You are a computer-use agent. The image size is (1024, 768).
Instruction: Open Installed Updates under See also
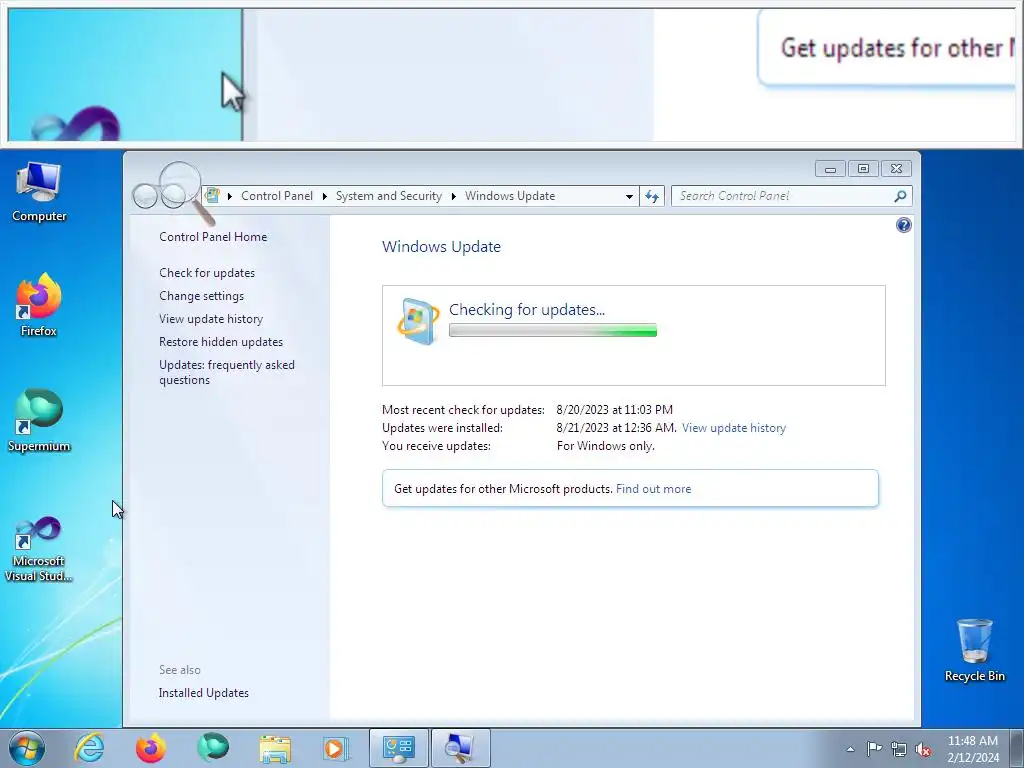204,693
